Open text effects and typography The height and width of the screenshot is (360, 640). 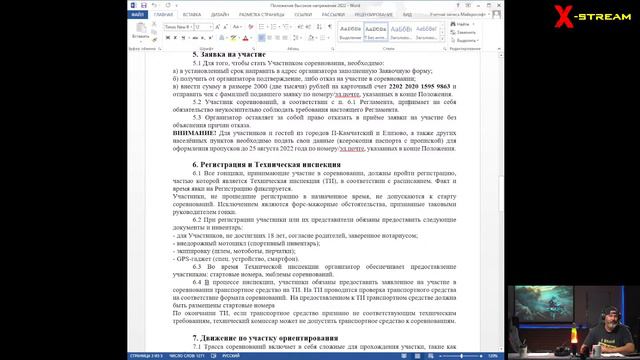[221, 38]
